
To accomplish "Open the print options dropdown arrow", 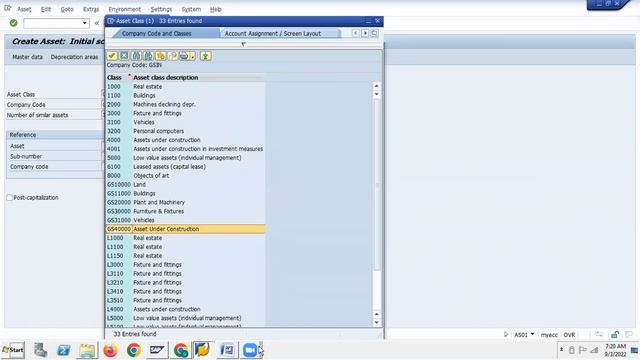I will (192, 56).
